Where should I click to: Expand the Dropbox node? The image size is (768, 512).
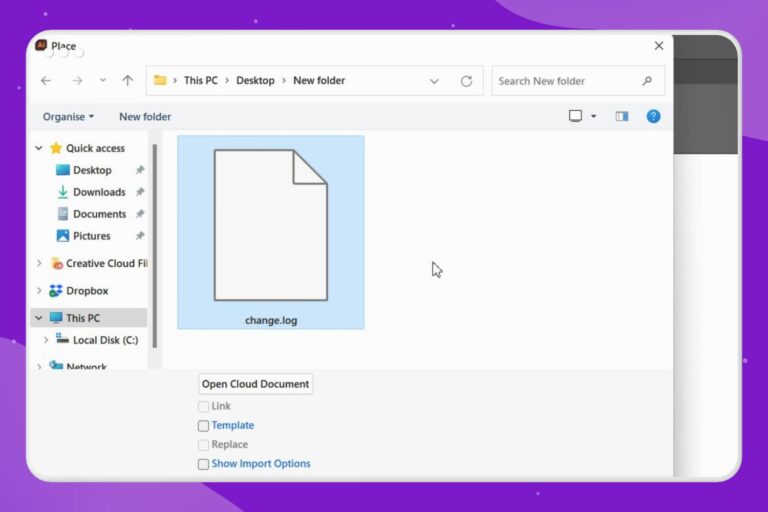[39, 291]
